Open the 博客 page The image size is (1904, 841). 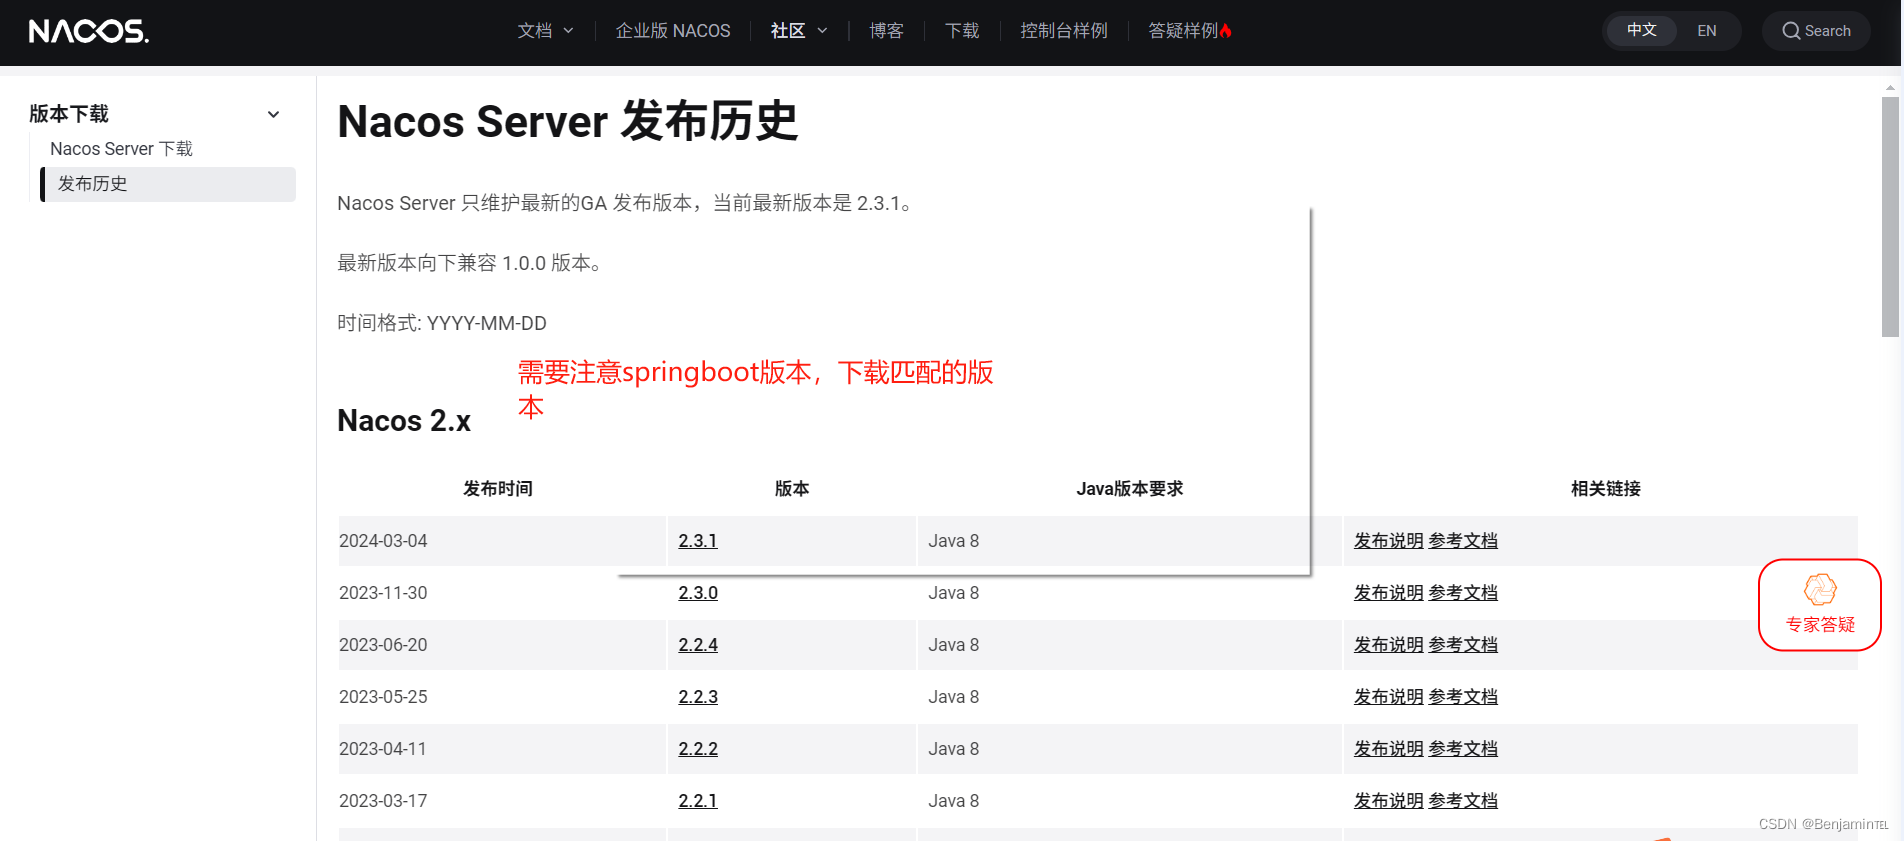[886, 31]
